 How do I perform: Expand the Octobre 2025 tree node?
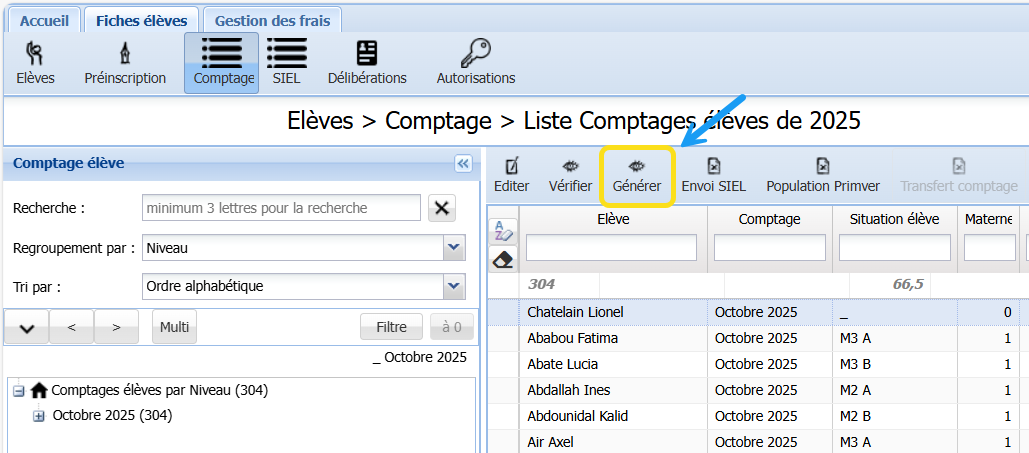pos(39,416)
